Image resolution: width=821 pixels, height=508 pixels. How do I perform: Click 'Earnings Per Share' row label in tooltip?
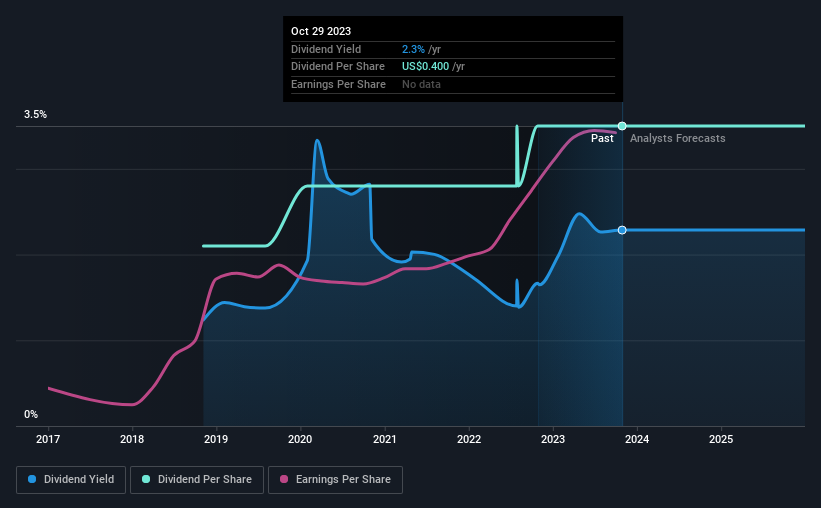pyautogui.click(x=338, y=84)
